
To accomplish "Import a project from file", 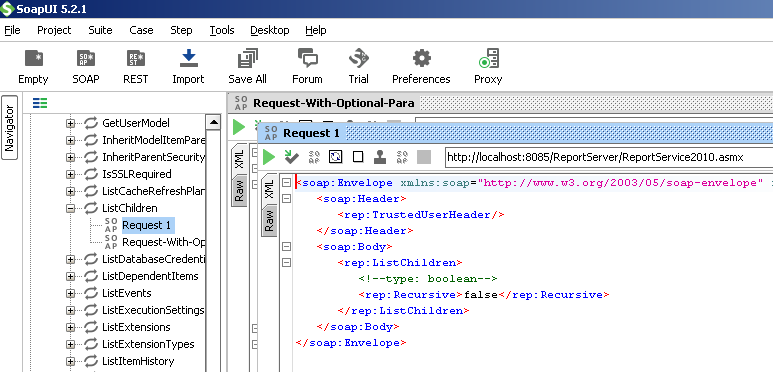I will [188, 67].
